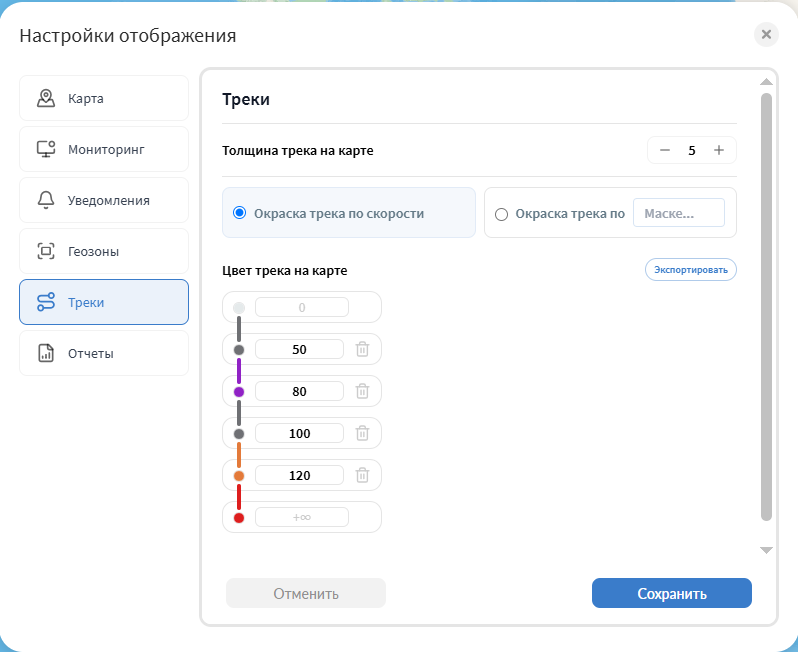The height and width of the screenshot is (652, 798).
Task: Click the Маске input field
Action: click(x=678, y=213)
